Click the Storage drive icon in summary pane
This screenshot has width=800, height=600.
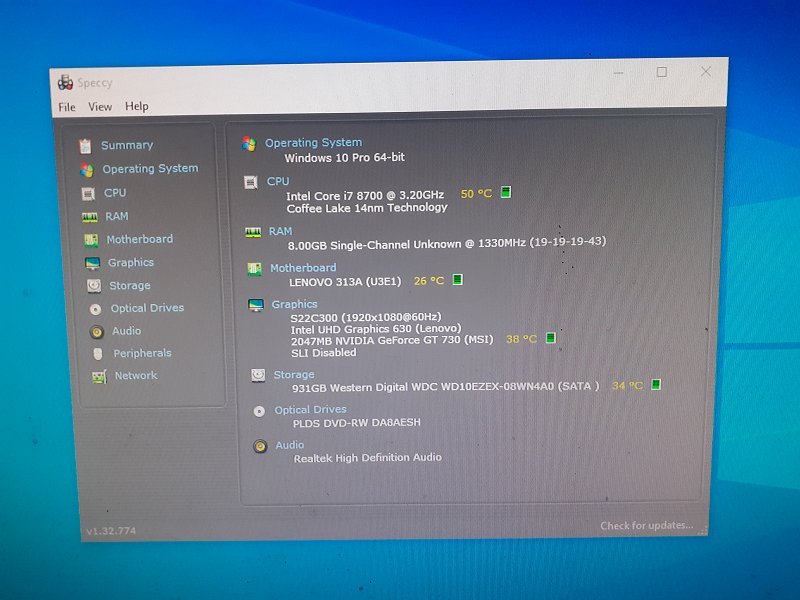point(258,376)
